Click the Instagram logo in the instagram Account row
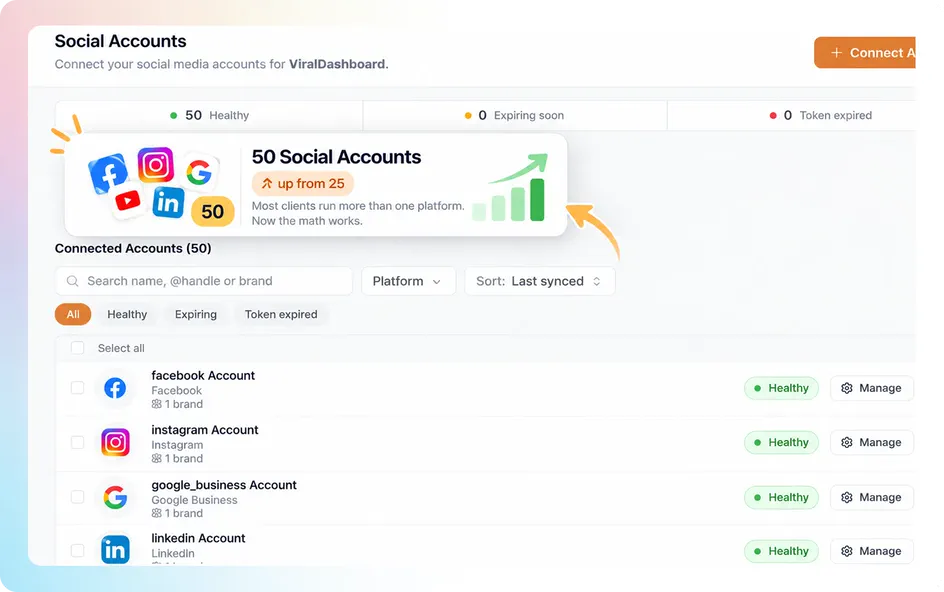The image size is (944, 592). coord(115,442)
